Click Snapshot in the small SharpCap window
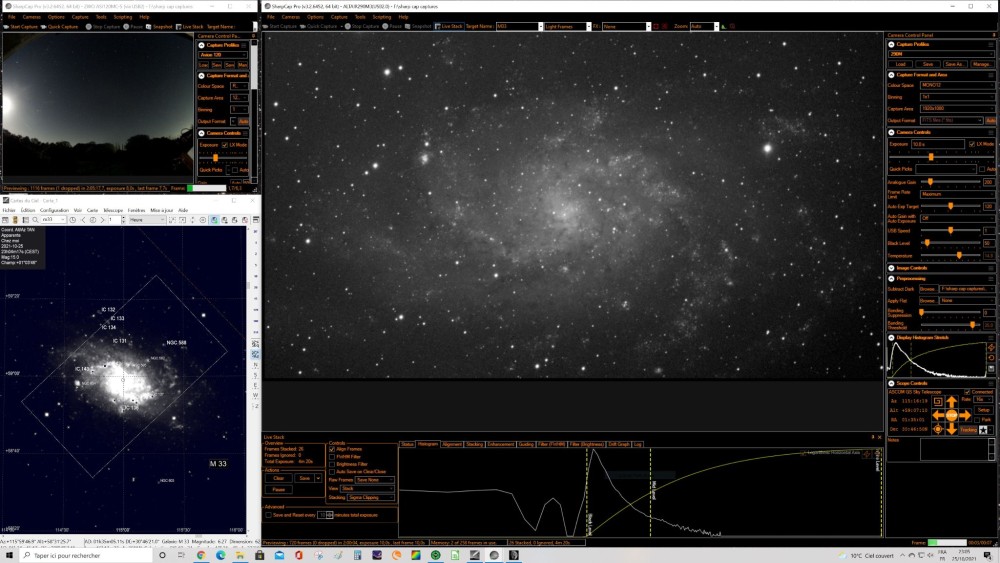The image size is (1000, 563). coord(159,27)
